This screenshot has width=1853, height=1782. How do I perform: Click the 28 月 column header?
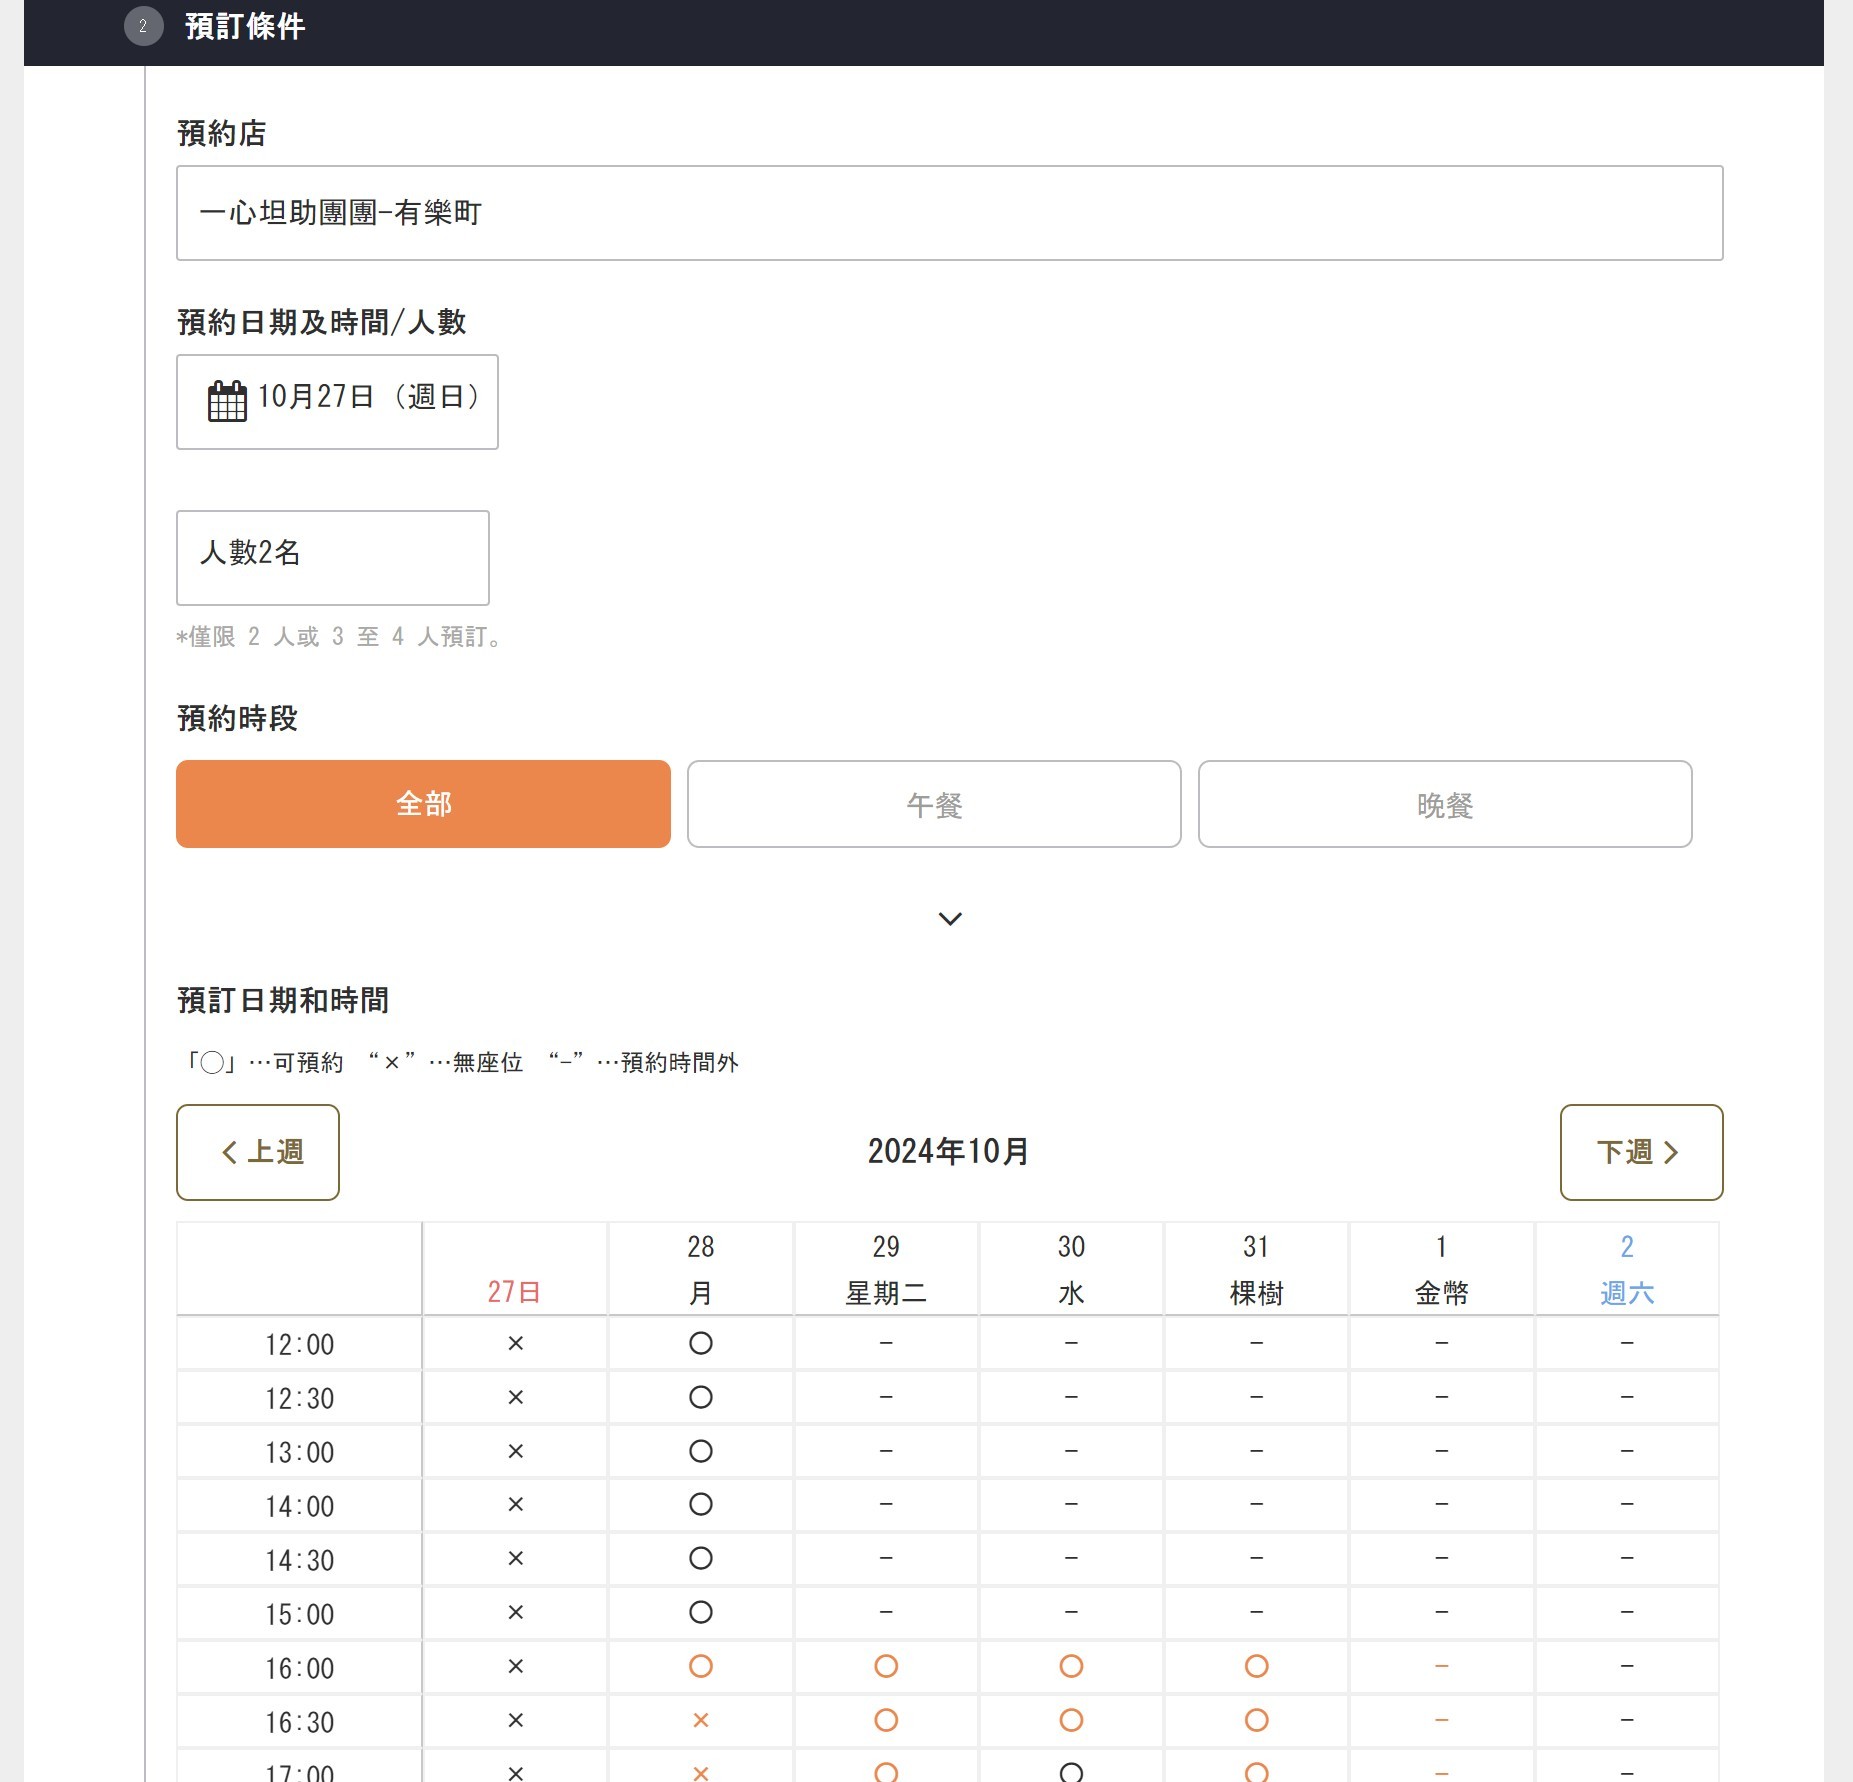701,1269
